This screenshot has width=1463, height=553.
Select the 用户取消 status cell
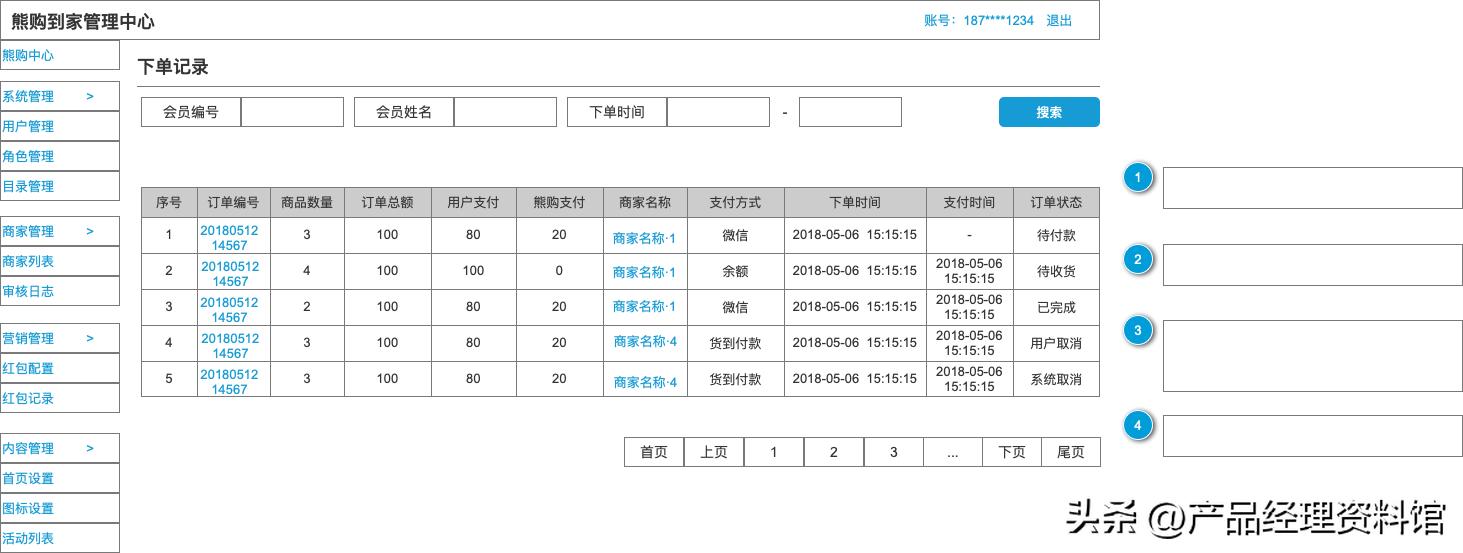pyautogui.click(x=1056, y=343)
